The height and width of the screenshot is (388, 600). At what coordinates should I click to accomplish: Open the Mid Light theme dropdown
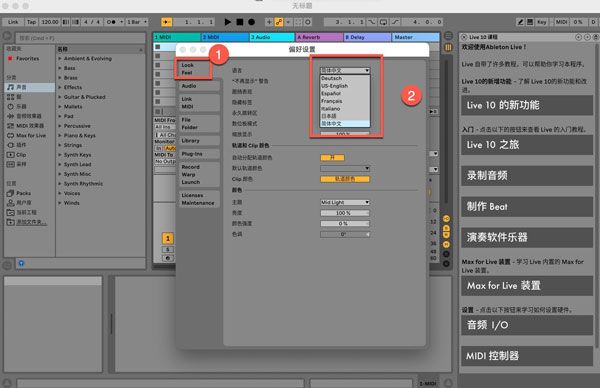[345, 202]
